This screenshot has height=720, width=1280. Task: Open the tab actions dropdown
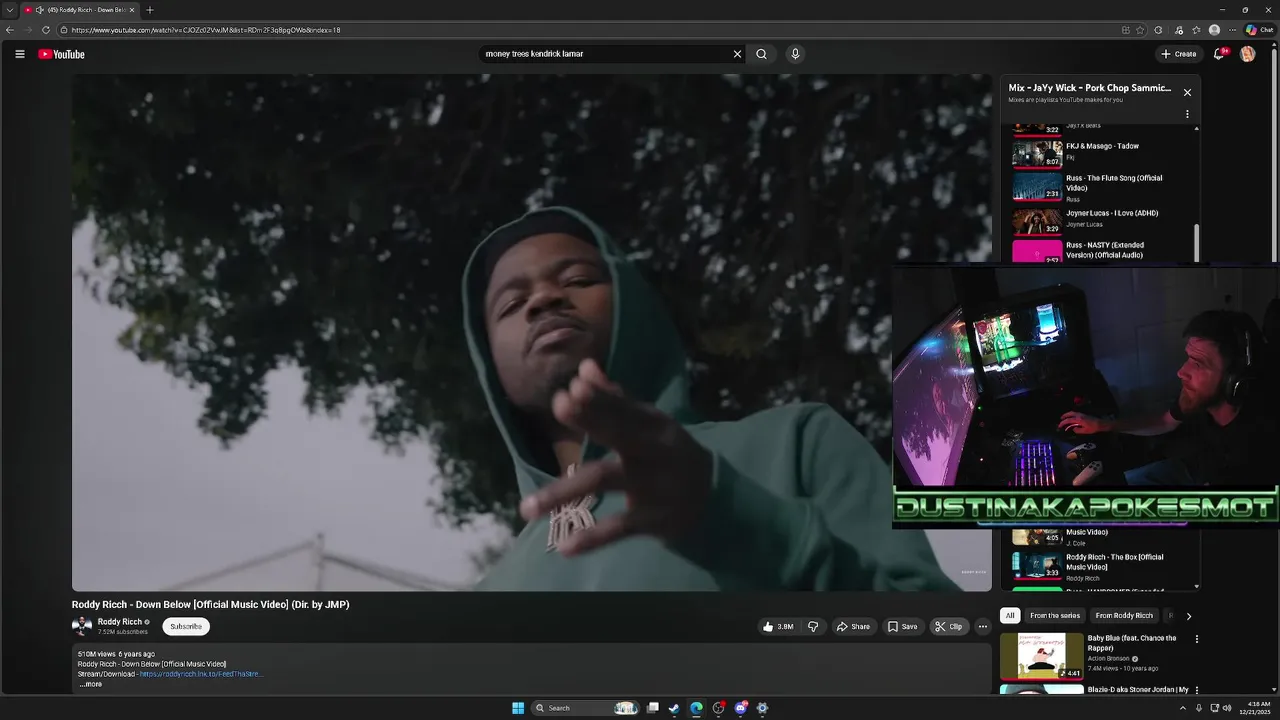[9, 10]
